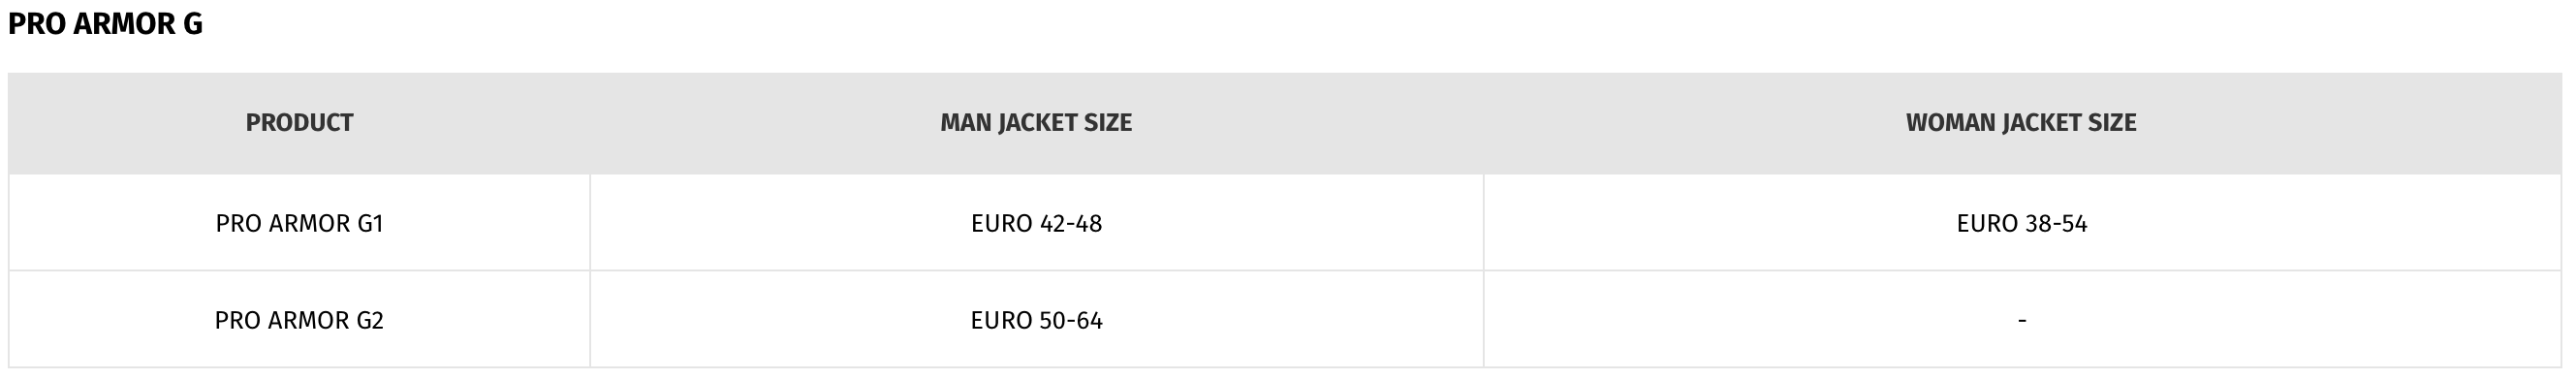Select the EURO 42-48 size cell
This screenshot has height=380, width=2576.
[x=1036, y=223]
